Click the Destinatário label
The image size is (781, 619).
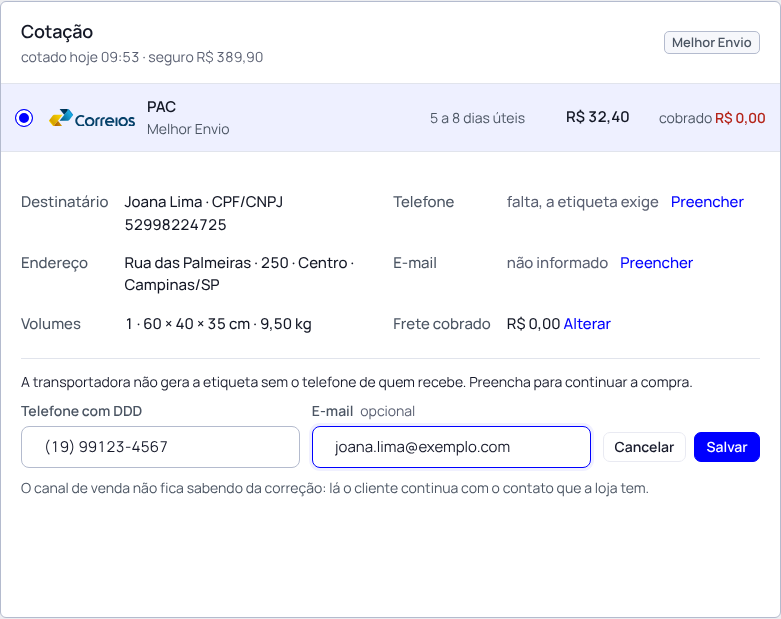click(x=65, y=202)
